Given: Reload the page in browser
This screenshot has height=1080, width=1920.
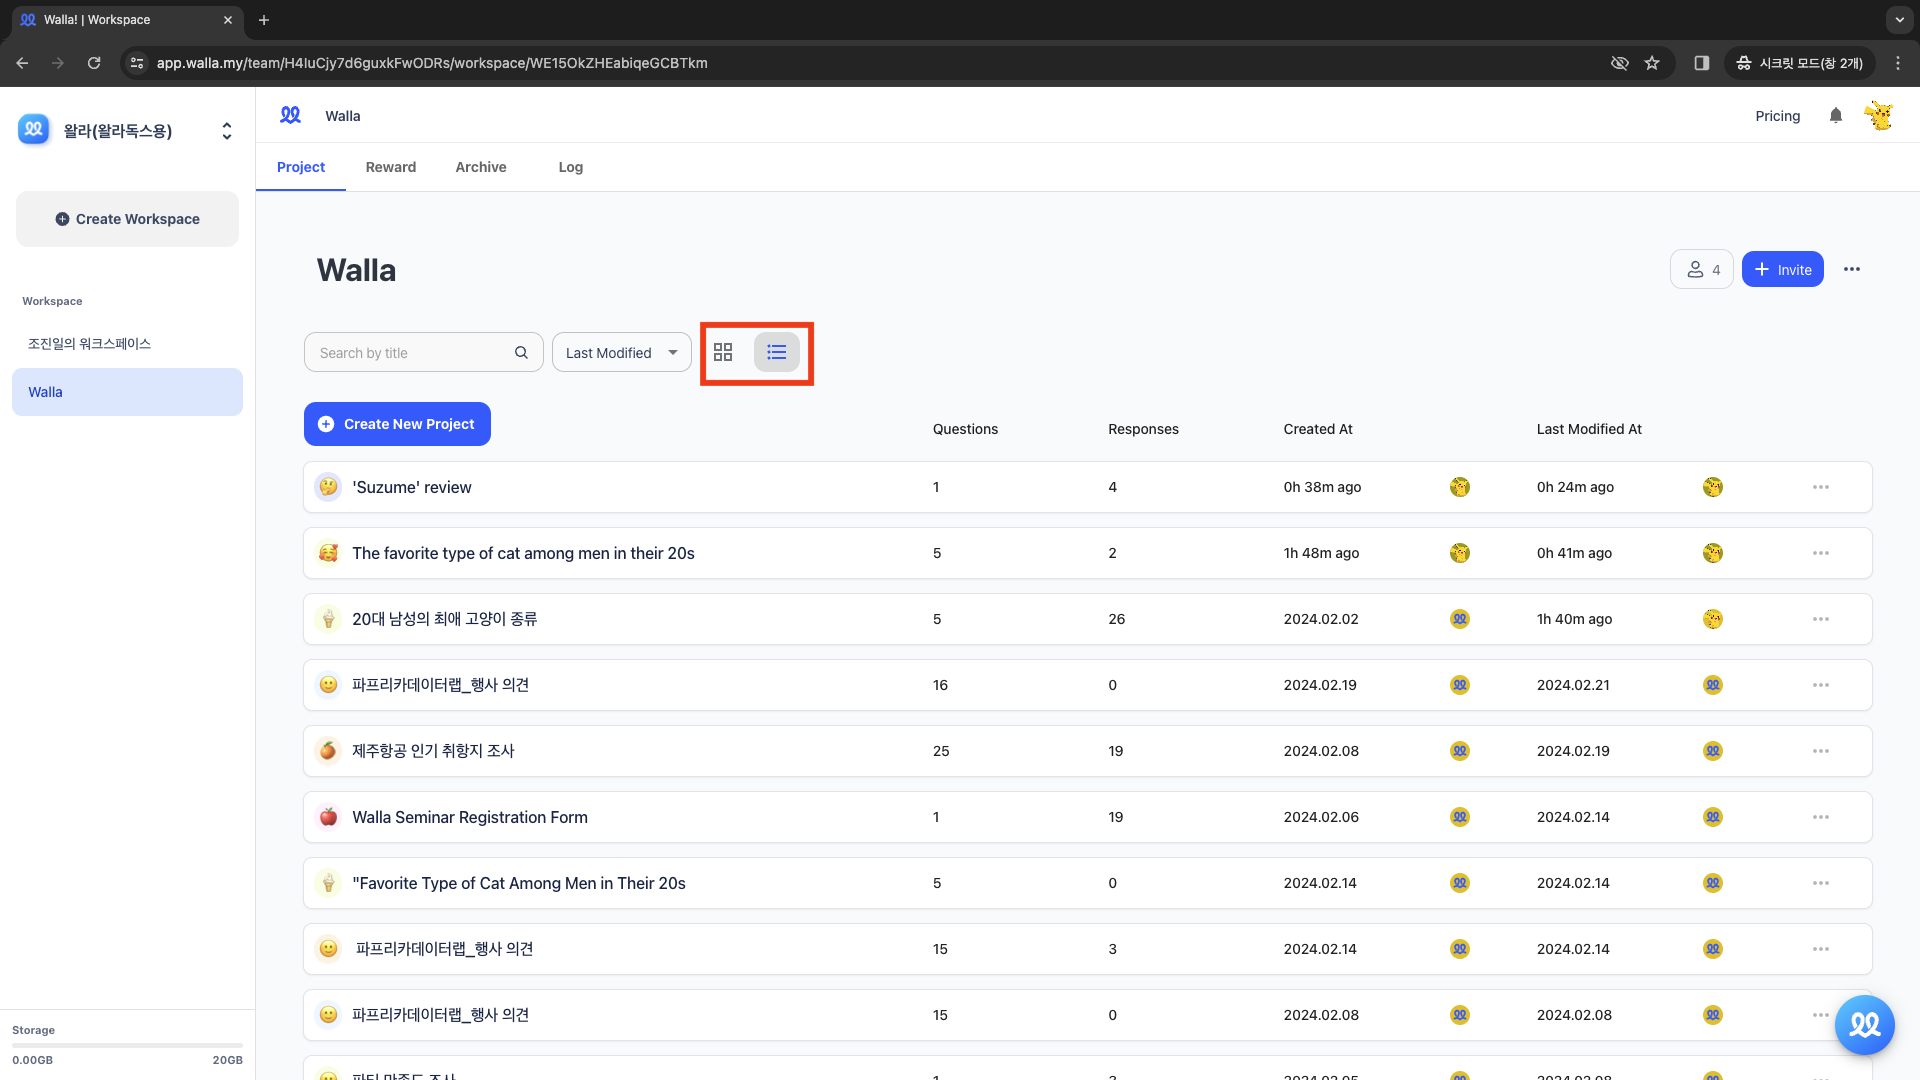Looking at the screenshot, I should coord(94,63).
